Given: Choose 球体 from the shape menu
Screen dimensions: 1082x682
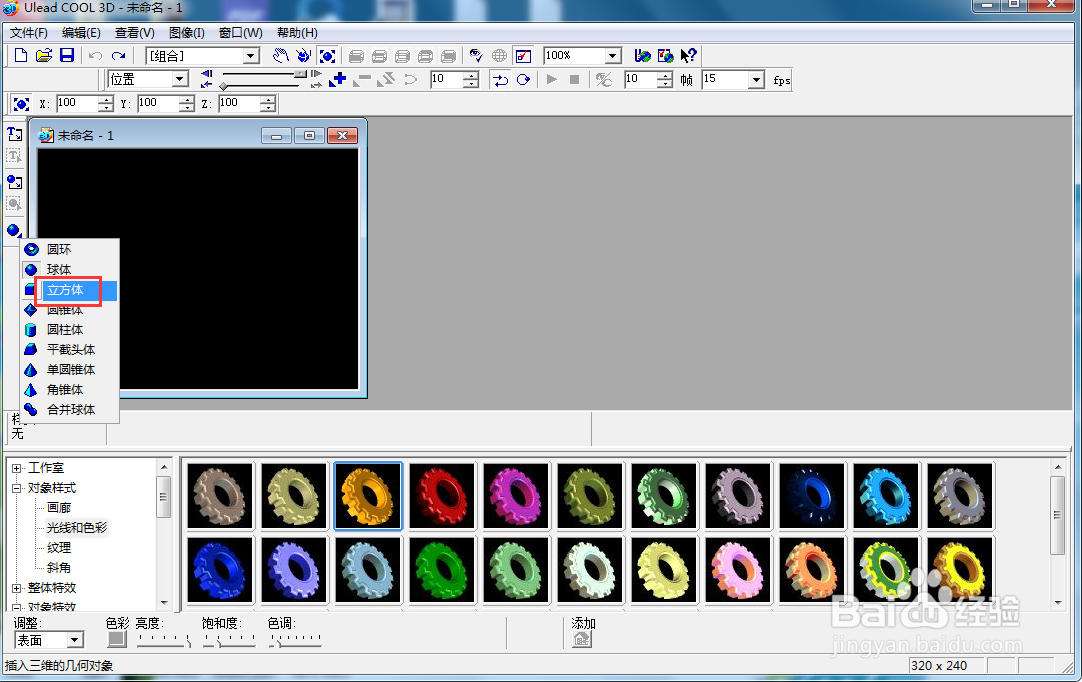Looking at the screenshot, I should tap(70, 269).
